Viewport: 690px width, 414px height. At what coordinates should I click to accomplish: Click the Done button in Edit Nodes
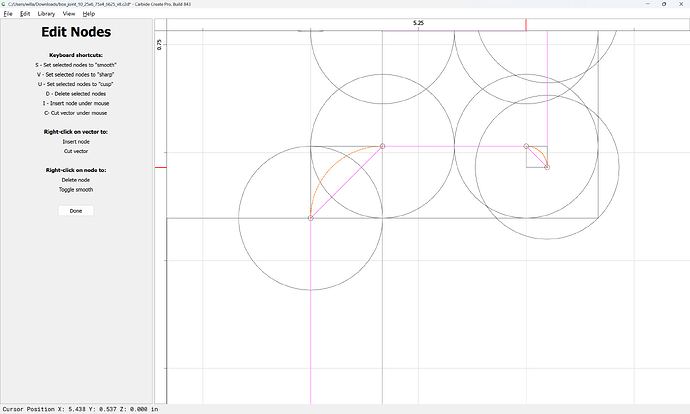pyautogui.click(x=76, y=211)
